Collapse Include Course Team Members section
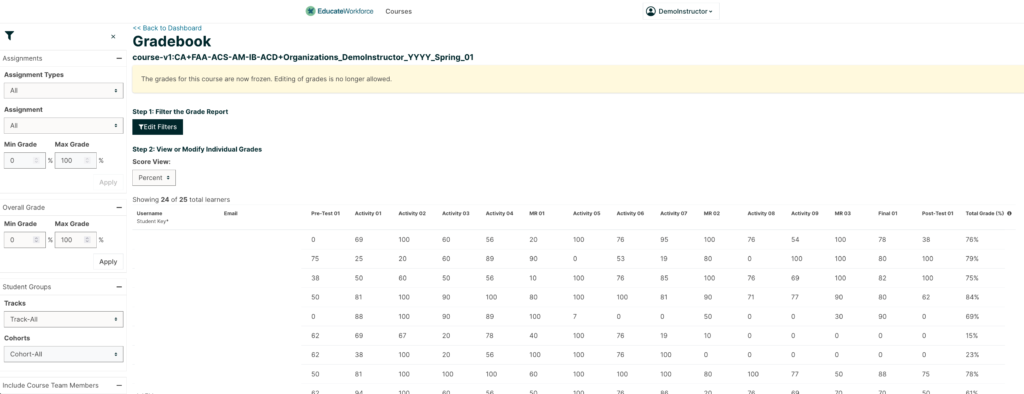The height and width of the screenshot is (394, 1024). (119, 386)
